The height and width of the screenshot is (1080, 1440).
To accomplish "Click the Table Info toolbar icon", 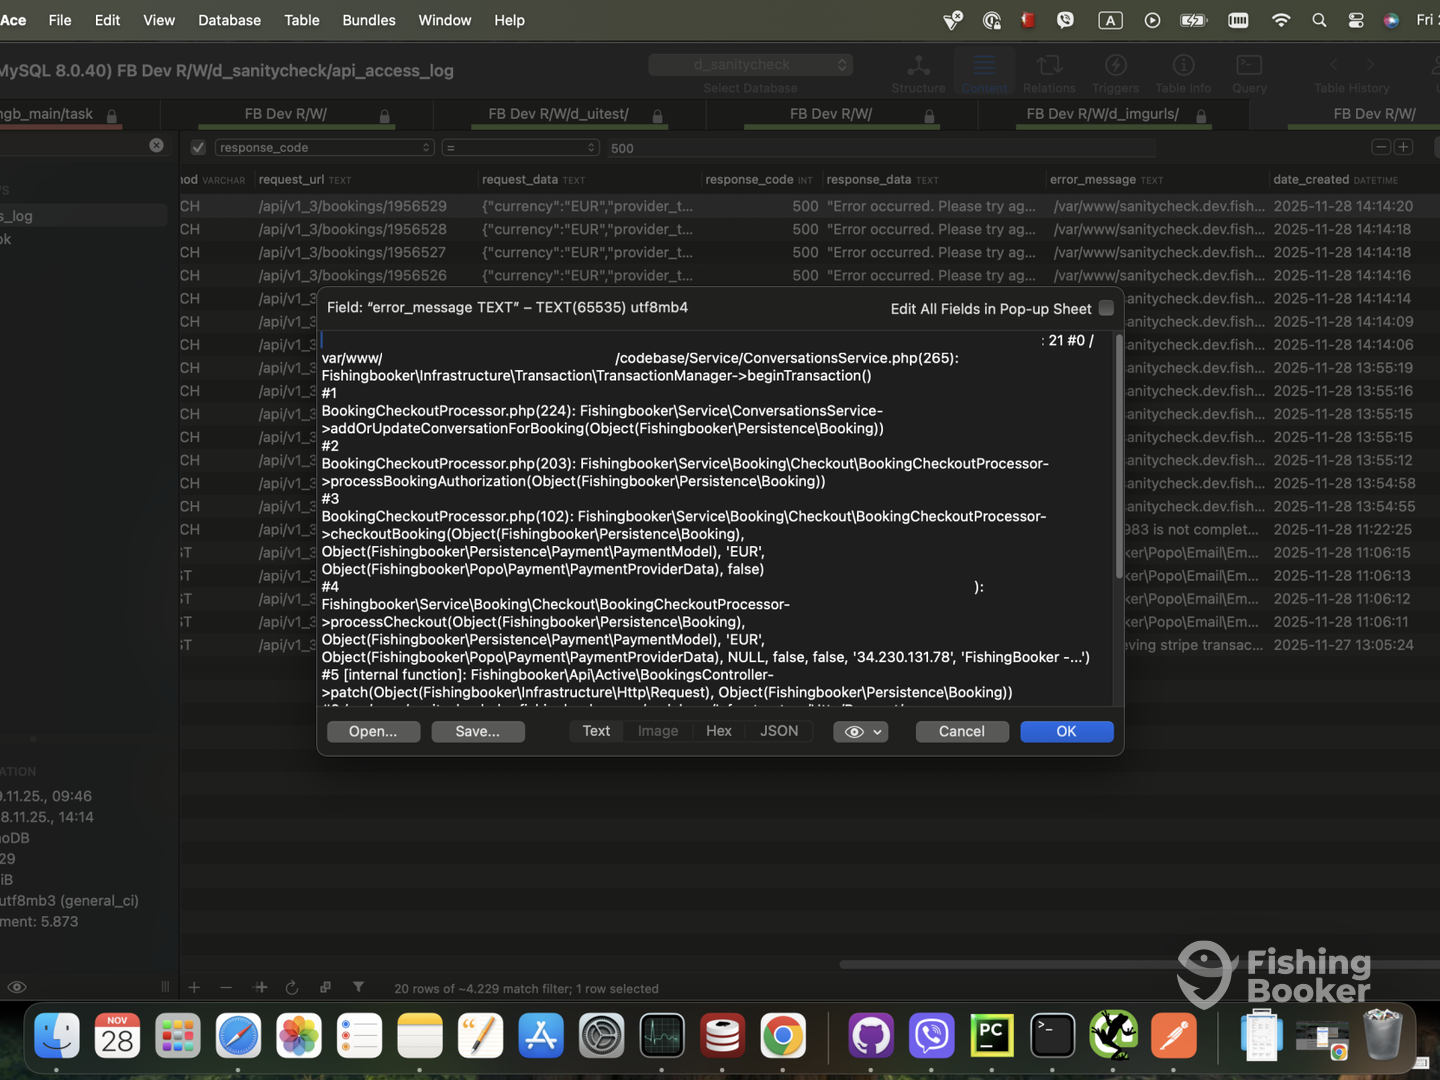I will click(x=1183, y=74).
